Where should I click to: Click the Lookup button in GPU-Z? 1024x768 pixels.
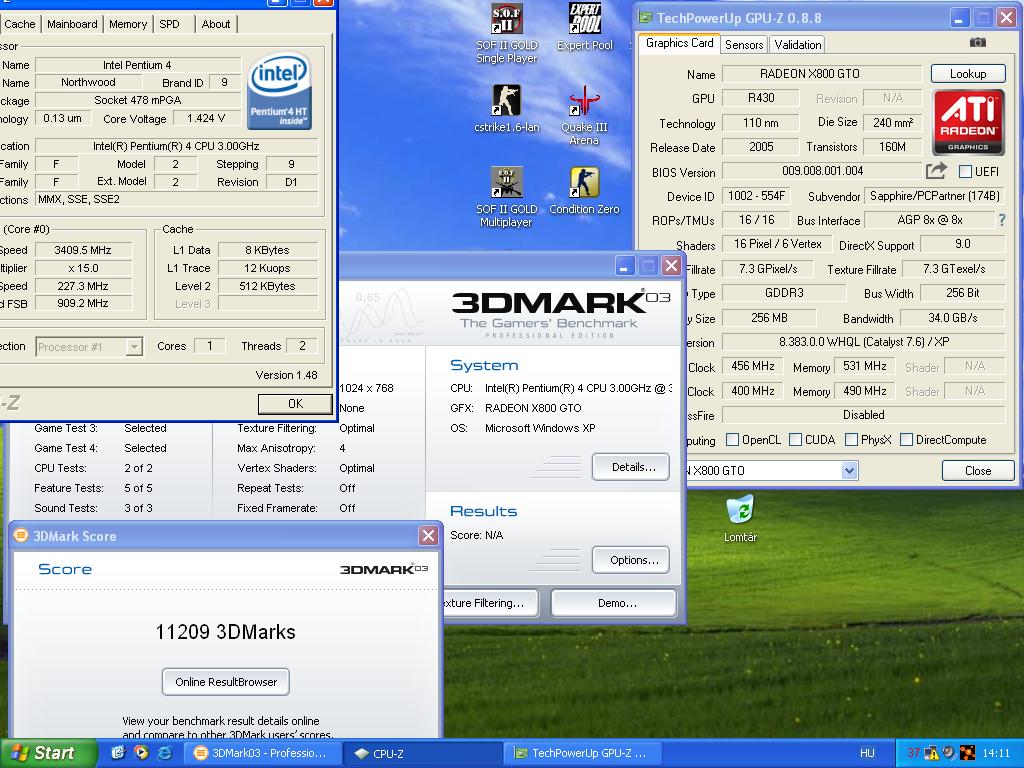(x=968, y=74)
